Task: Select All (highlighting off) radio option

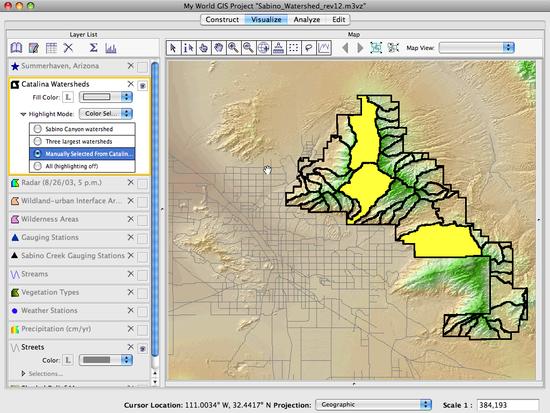Action: pyautogui.click(x=38, y=166)
